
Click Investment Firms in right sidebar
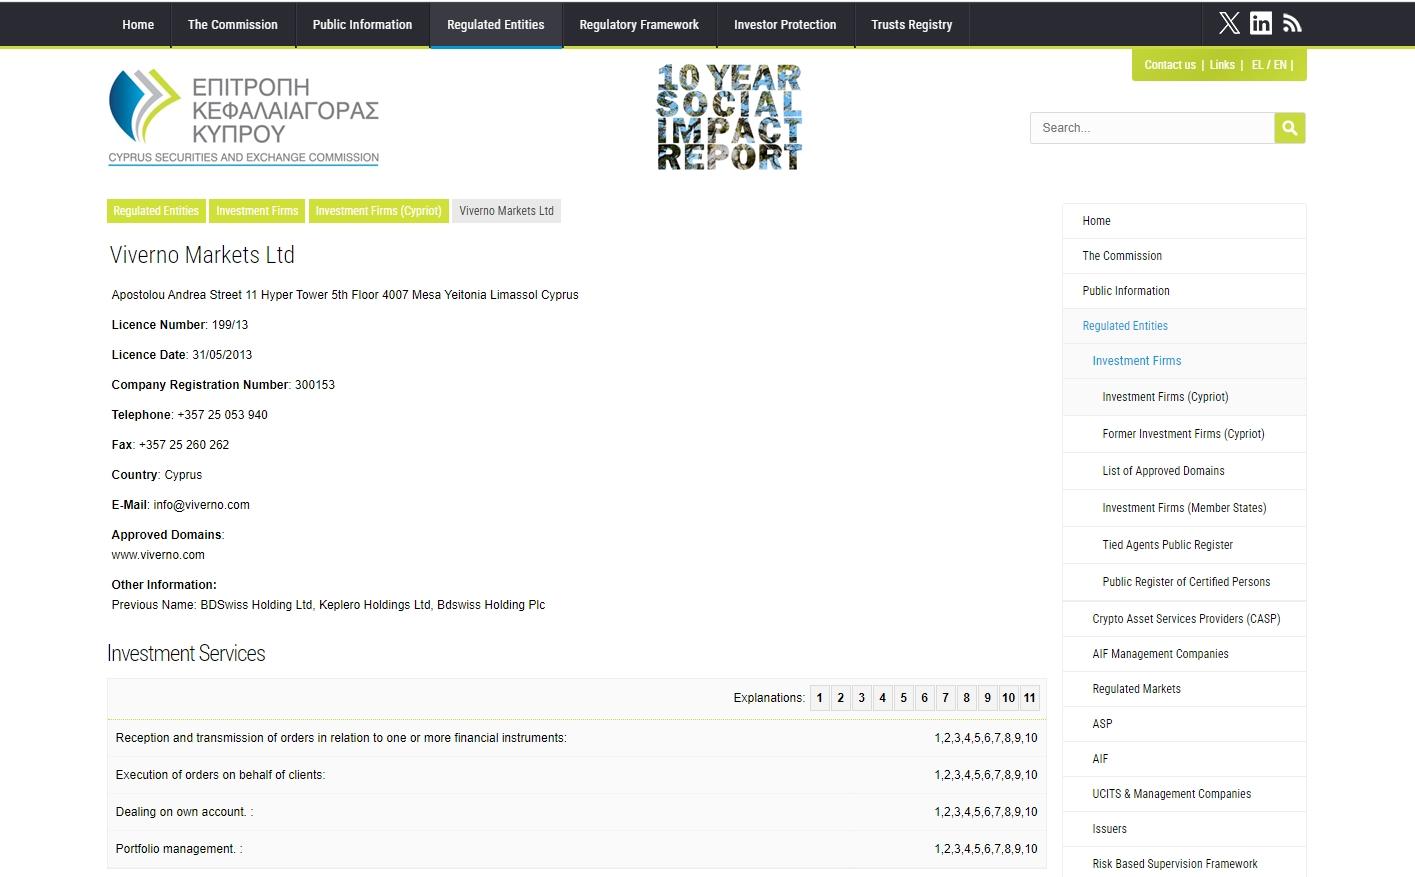pos(1184,361)
